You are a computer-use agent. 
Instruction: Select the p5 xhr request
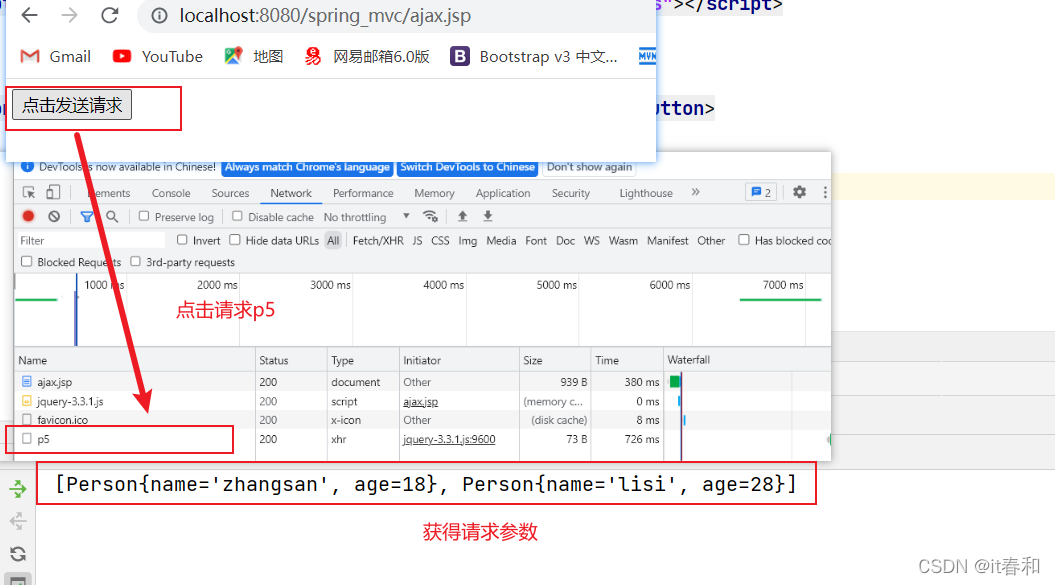point(423,439)
